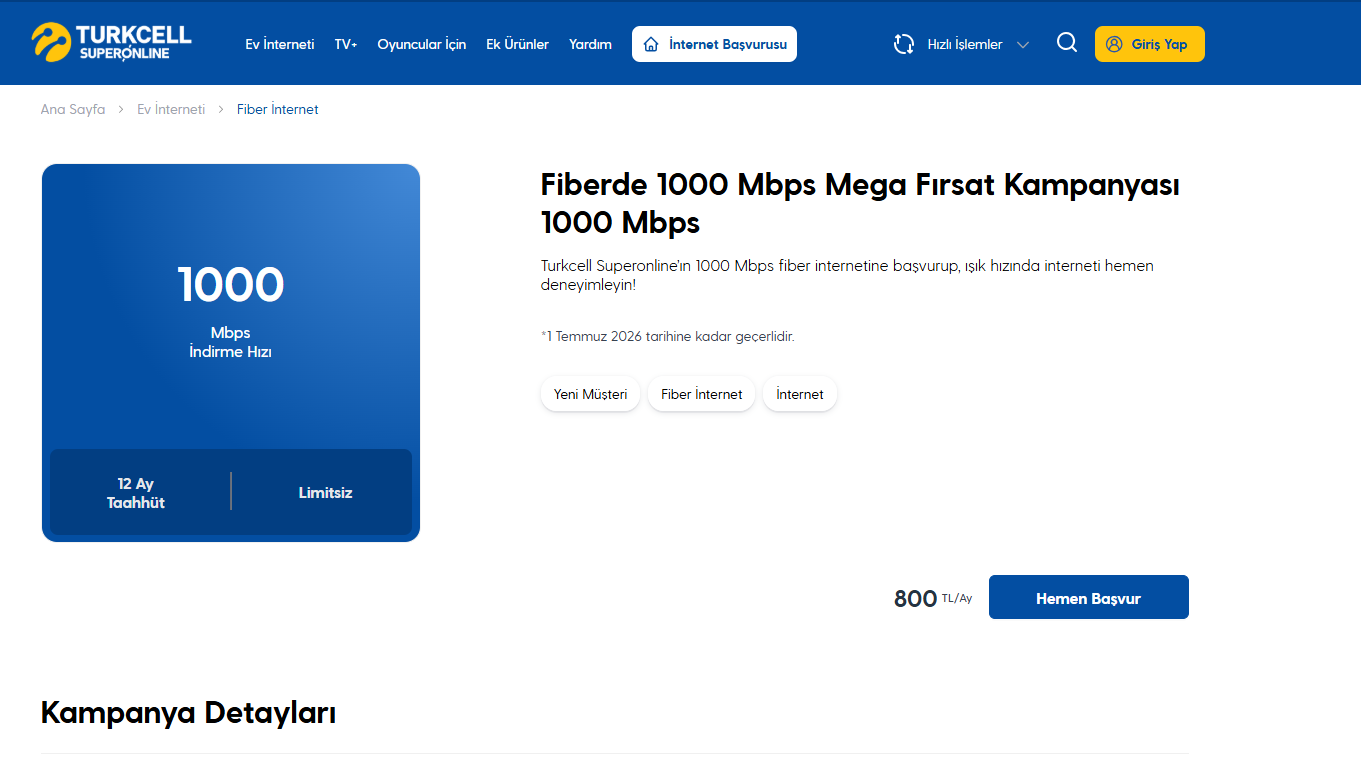
Task: Go to Ana Sayfa breadcrumb link
Action: [73, 110]
